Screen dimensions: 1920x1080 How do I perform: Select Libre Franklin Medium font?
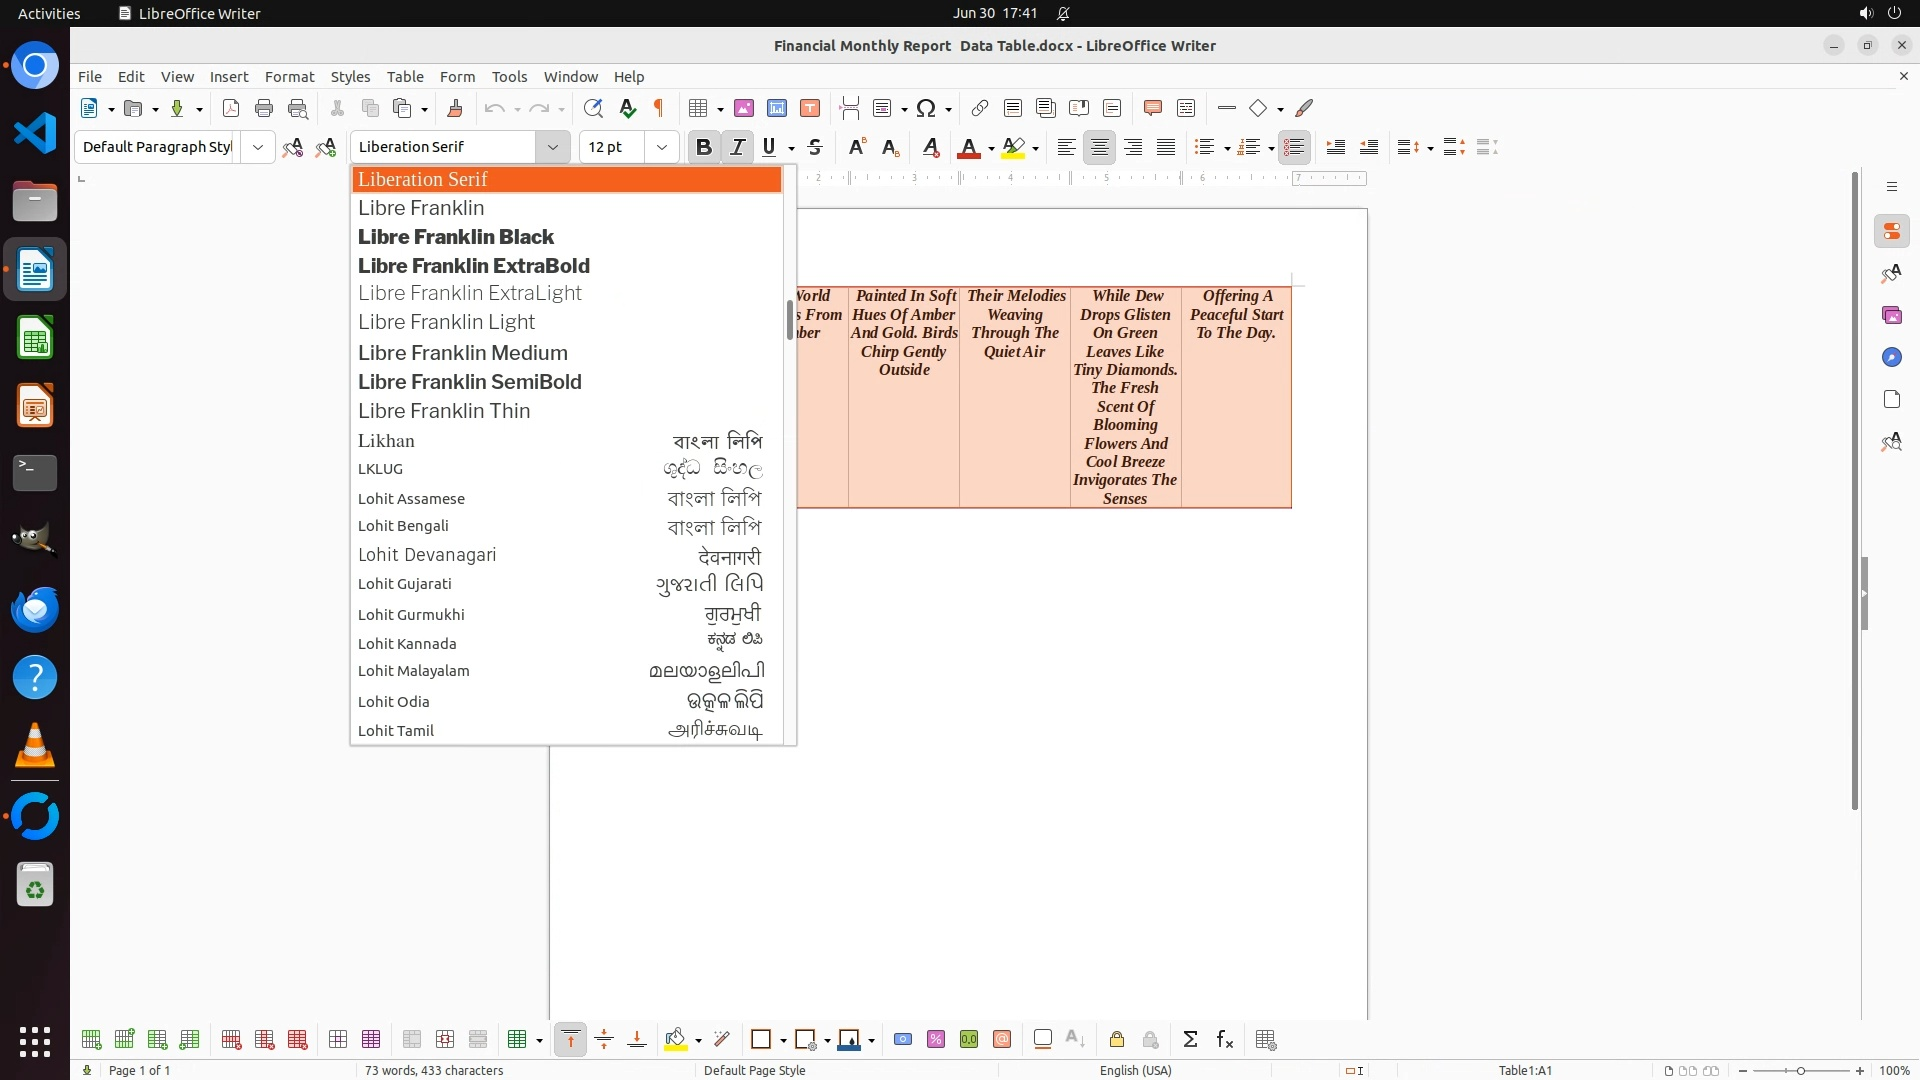point(463,353)
